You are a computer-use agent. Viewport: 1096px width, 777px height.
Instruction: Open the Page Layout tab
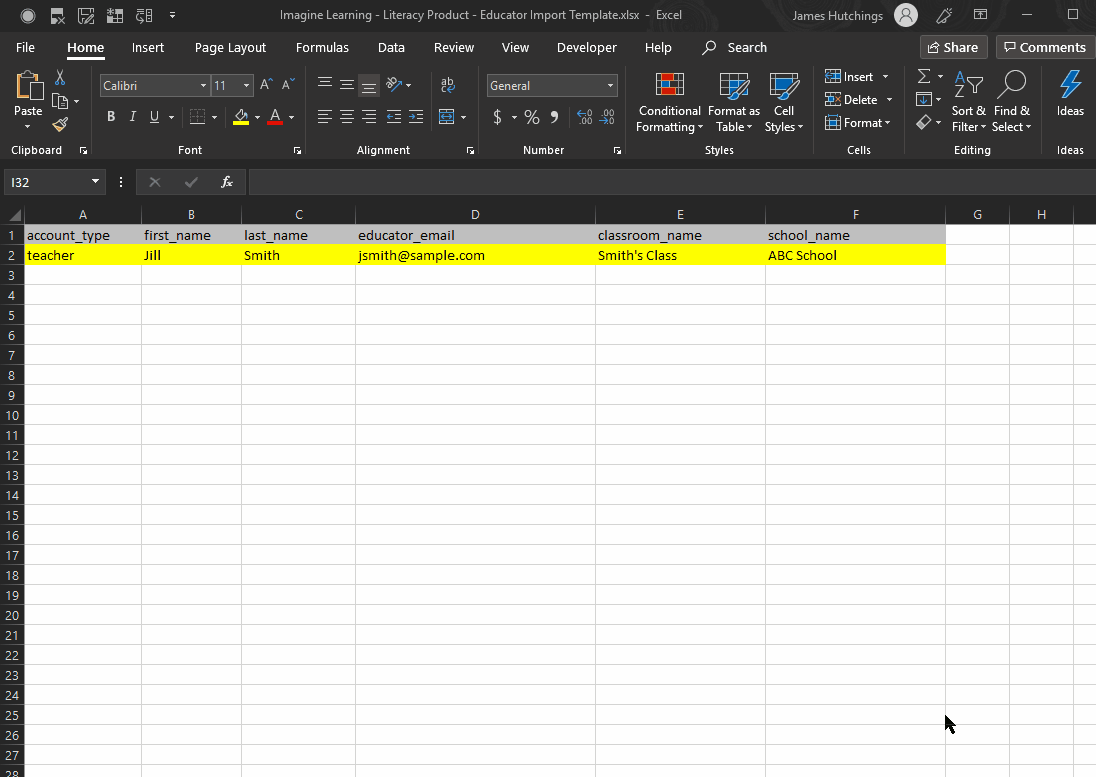coord(230,47)
